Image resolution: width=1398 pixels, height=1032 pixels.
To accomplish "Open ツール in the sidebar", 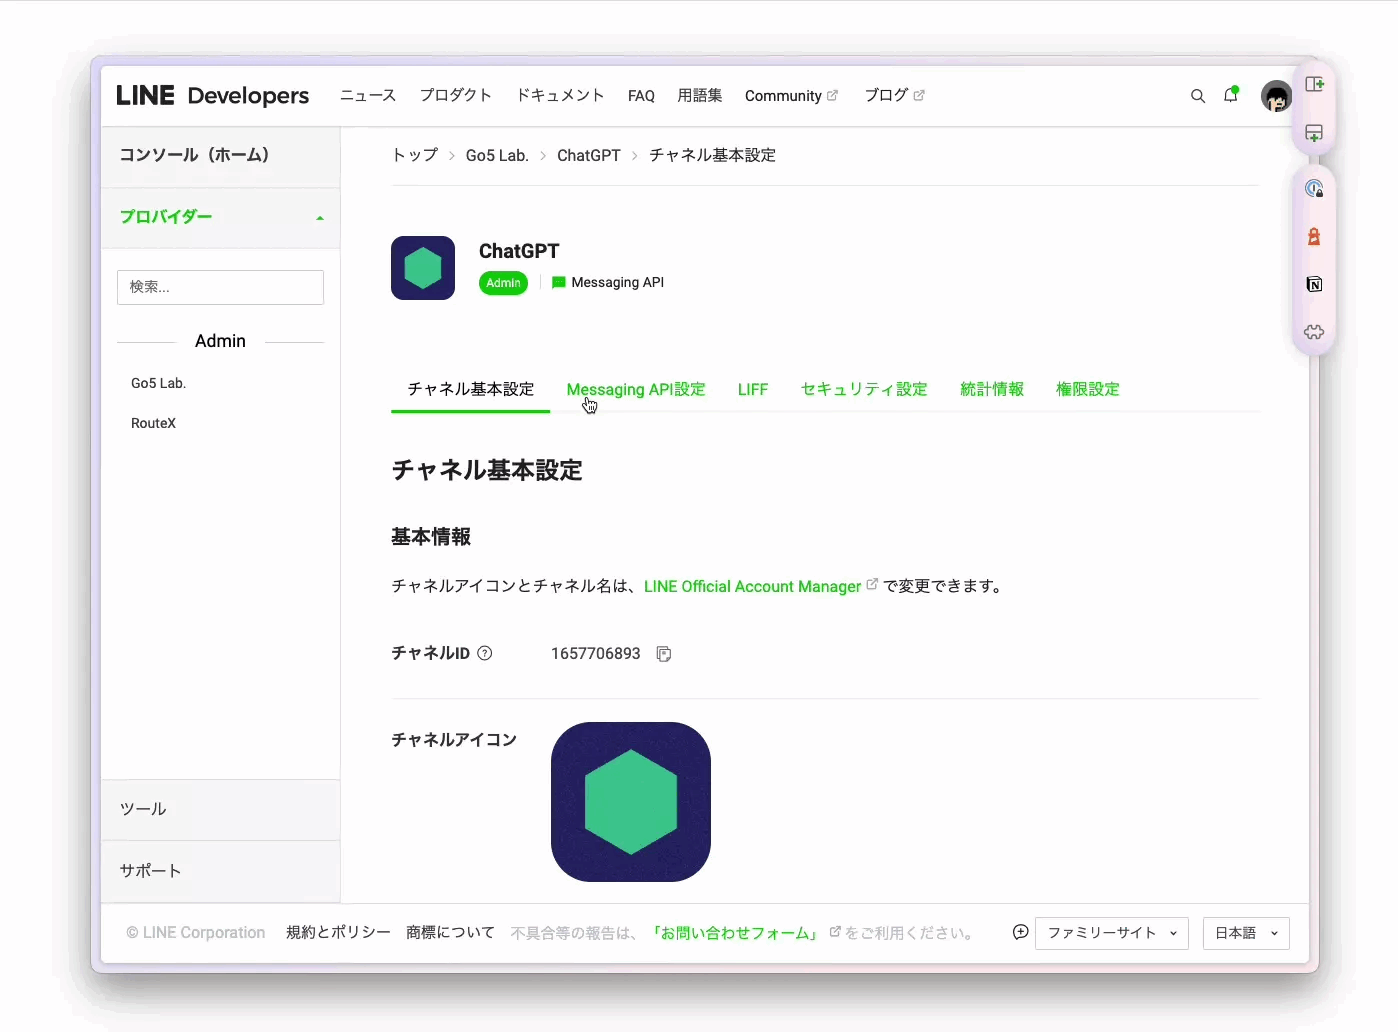I will 220,810.
